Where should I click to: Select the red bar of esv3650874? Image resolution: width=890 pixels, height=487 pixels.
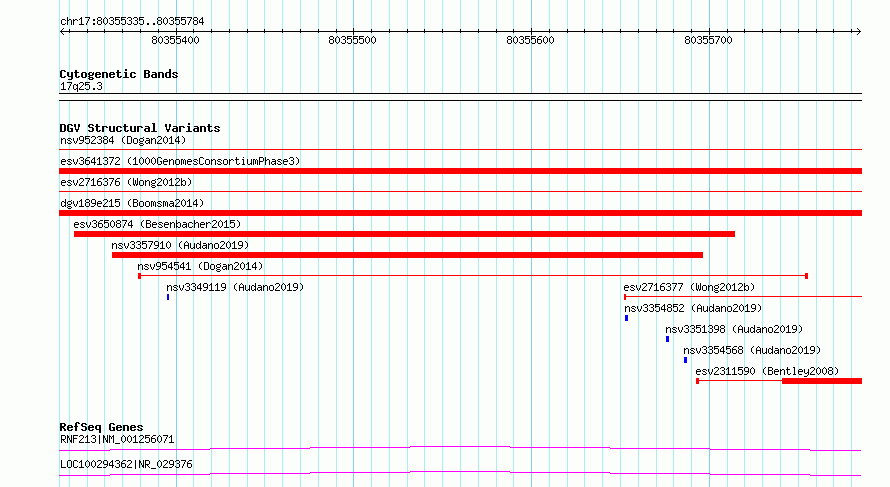(404, 234)
